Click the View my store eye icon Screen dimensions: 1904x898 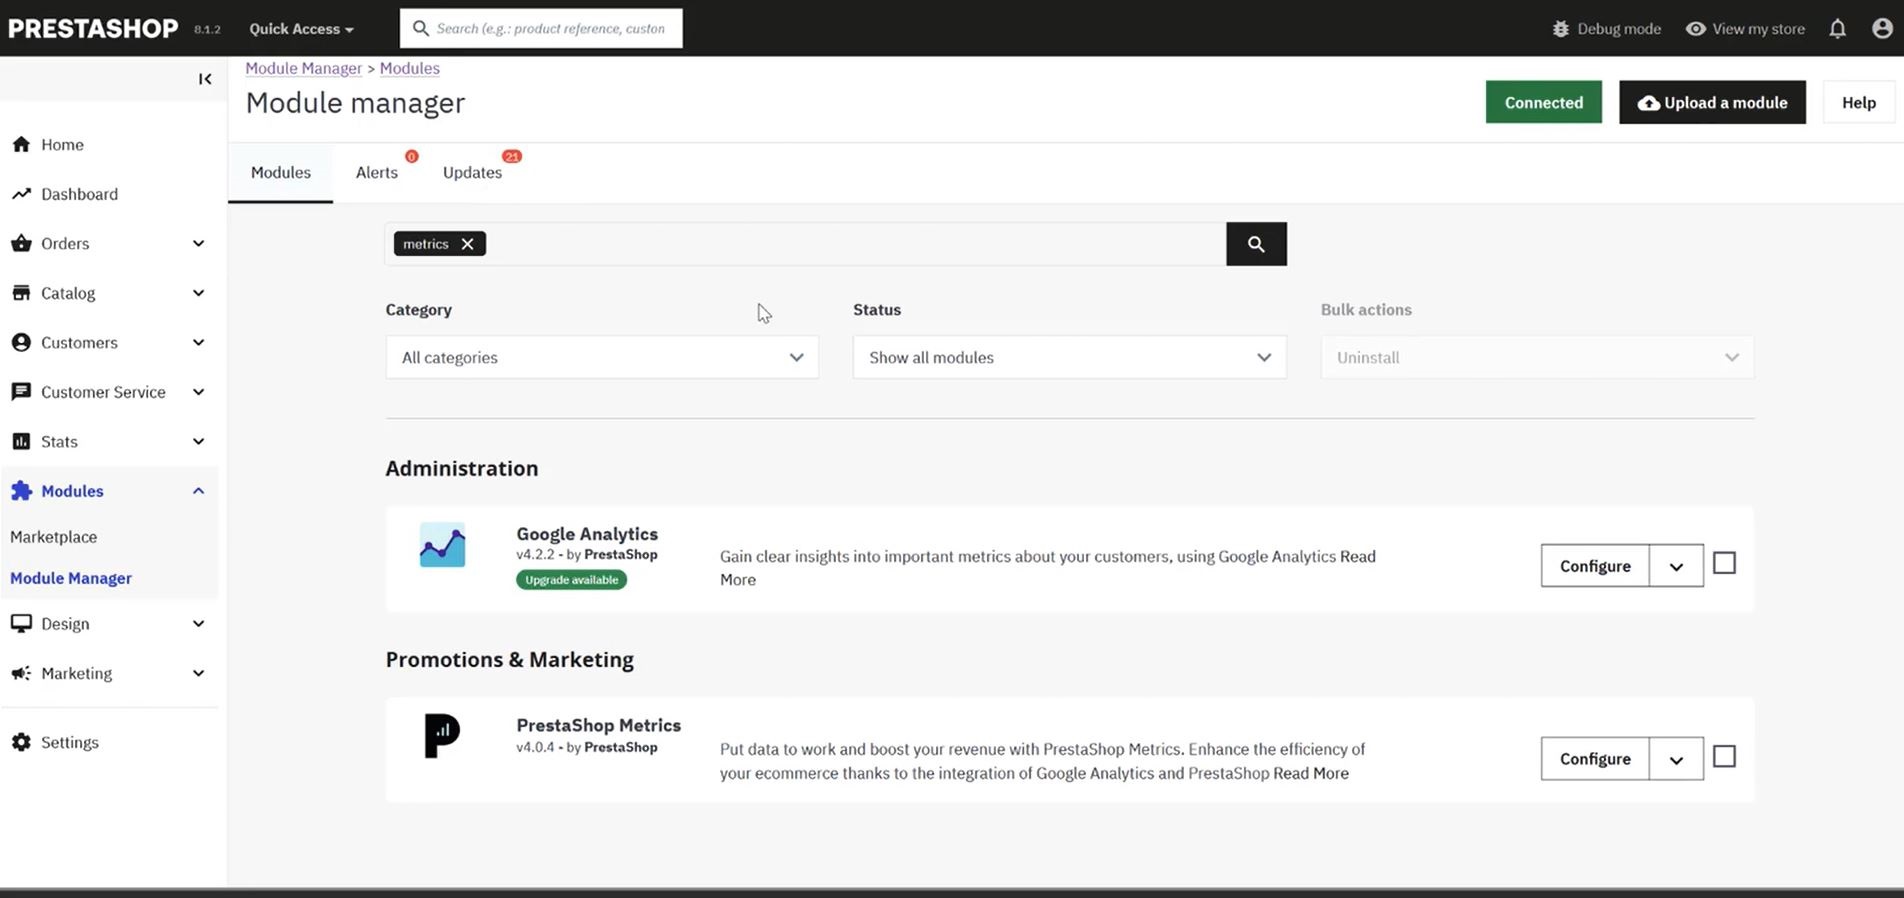[1695, 29]
